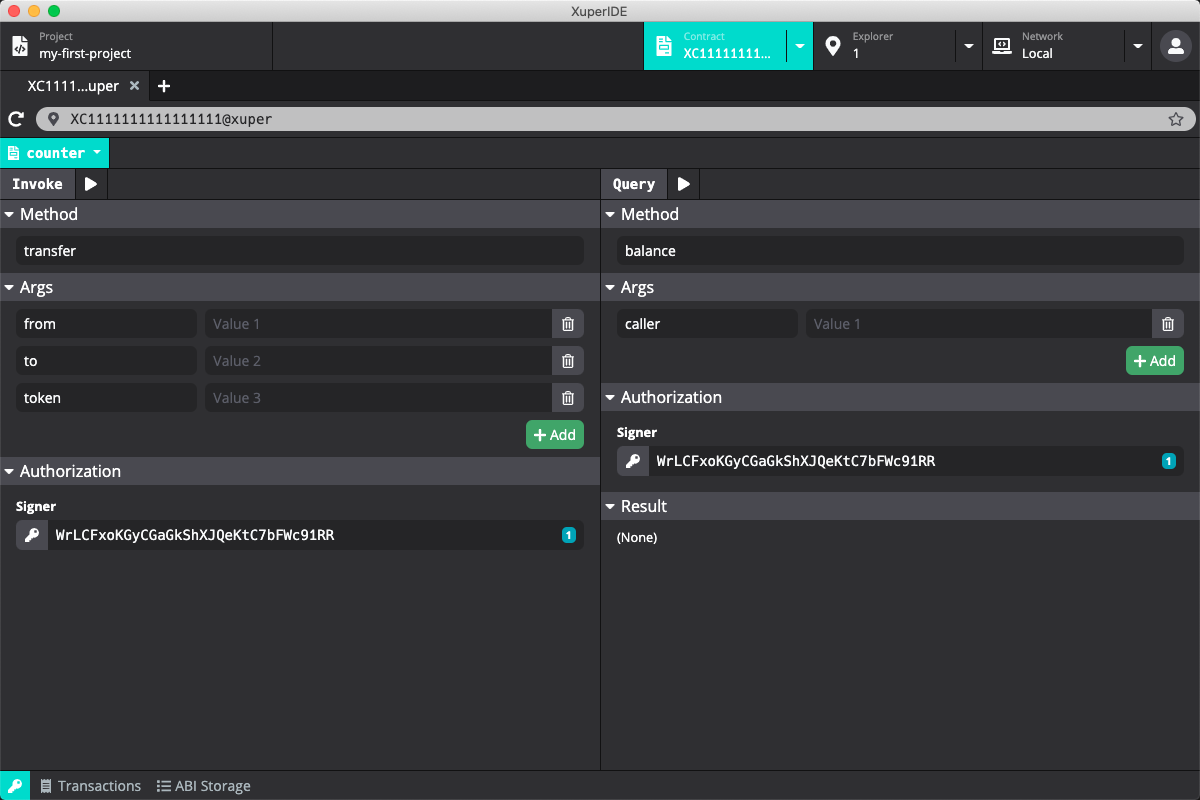Add a new tab with plus icon

click(164, 86)
